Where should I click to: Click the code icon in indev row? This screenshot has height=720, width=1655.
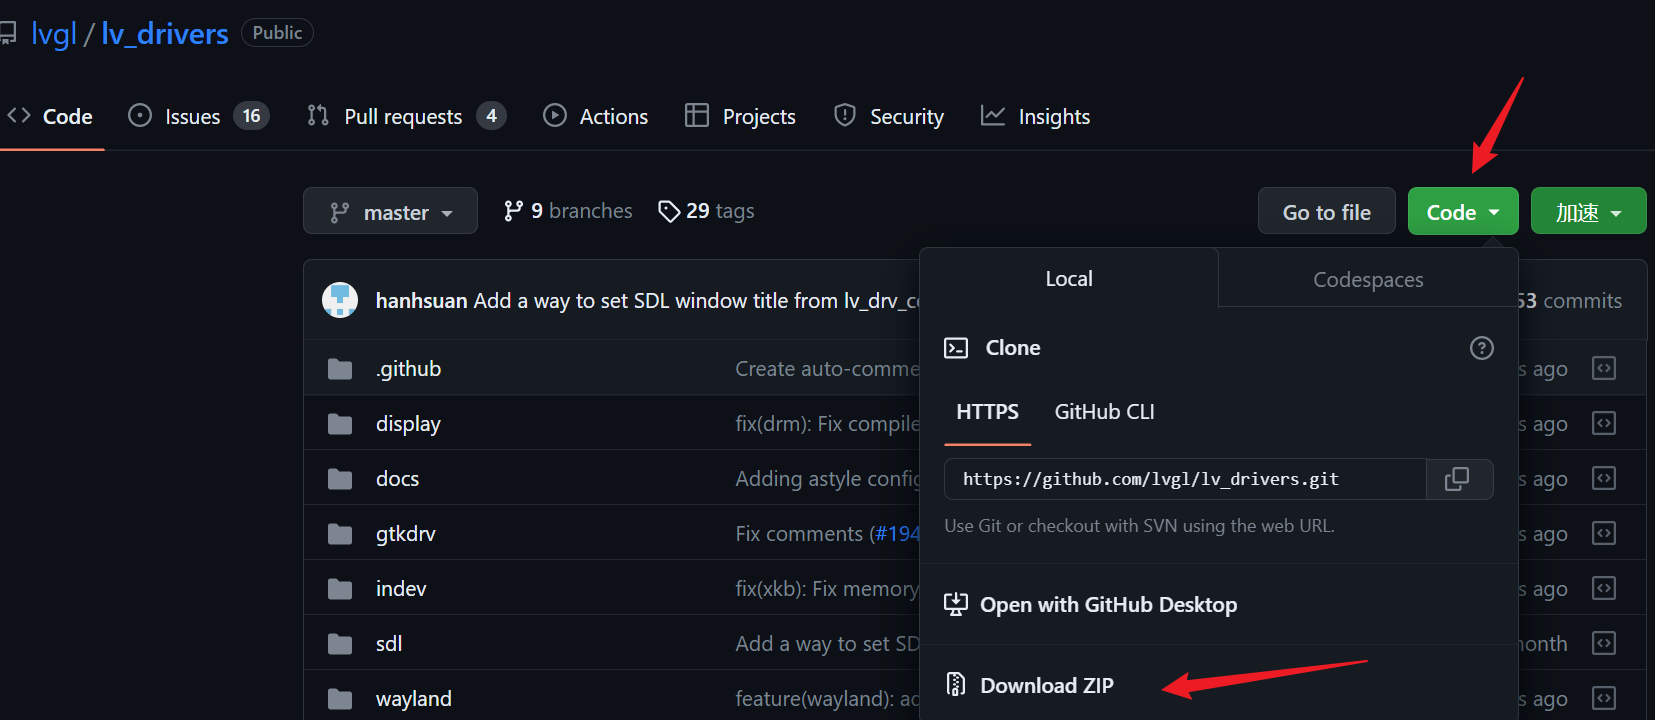(1604, 588)
